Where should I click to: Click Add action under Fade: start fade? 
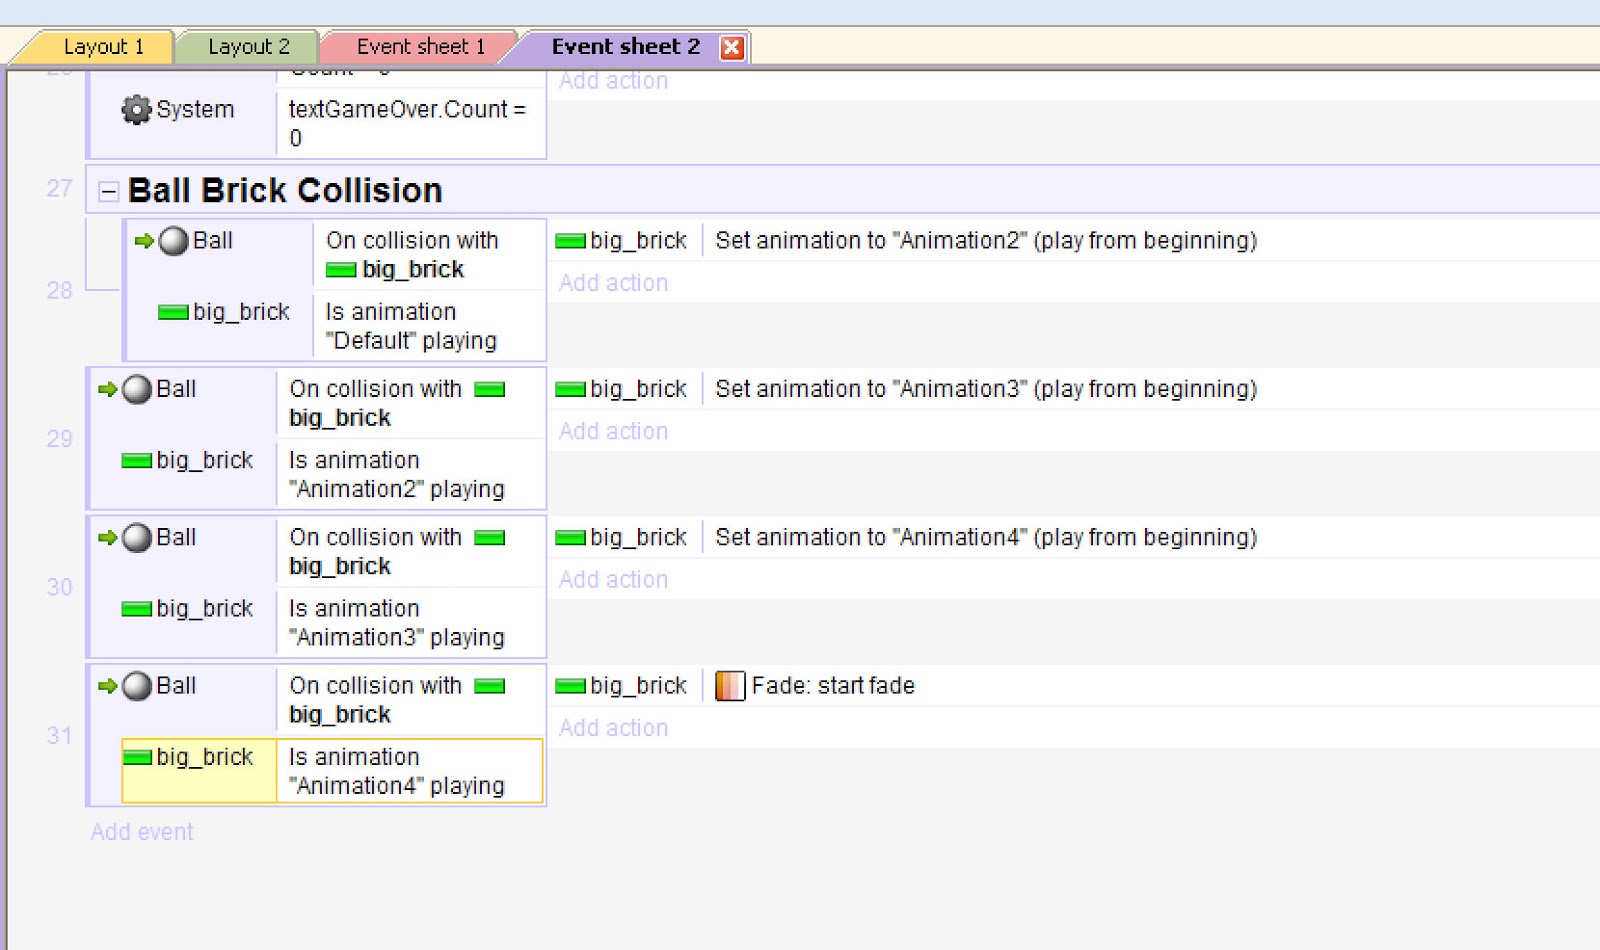pos(613,728)
